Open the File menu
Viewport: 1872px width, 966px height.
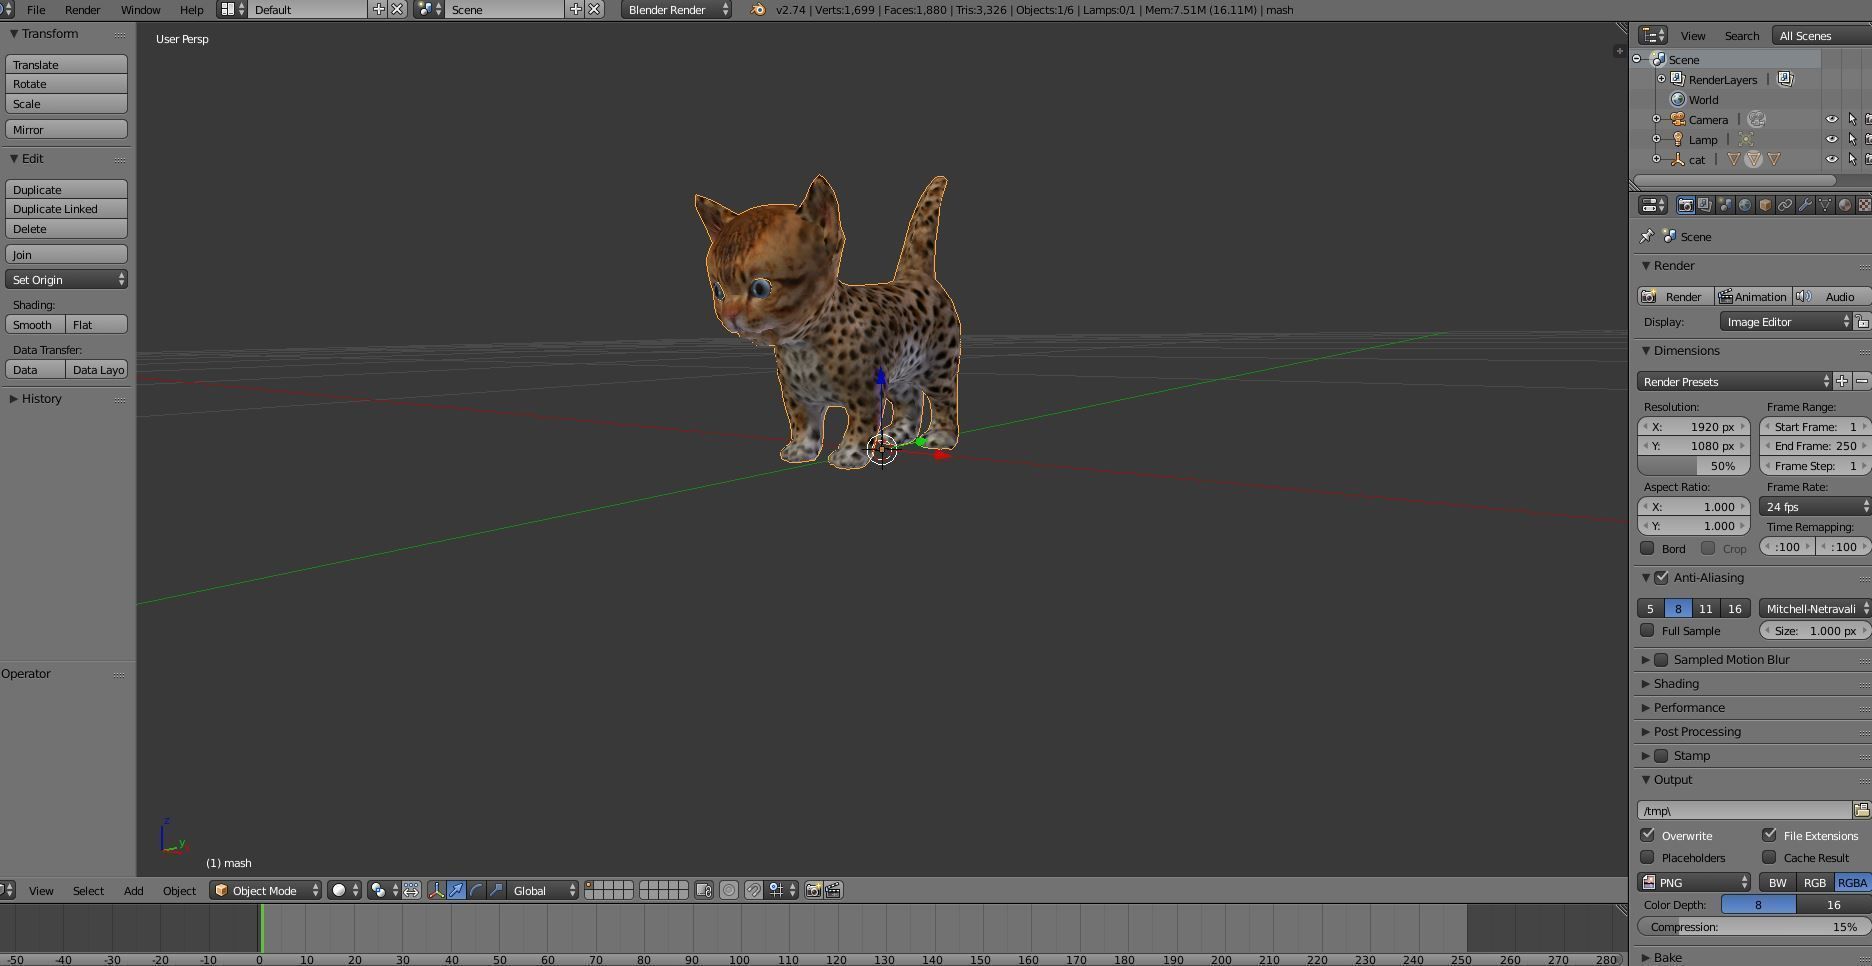click(35, 10)
